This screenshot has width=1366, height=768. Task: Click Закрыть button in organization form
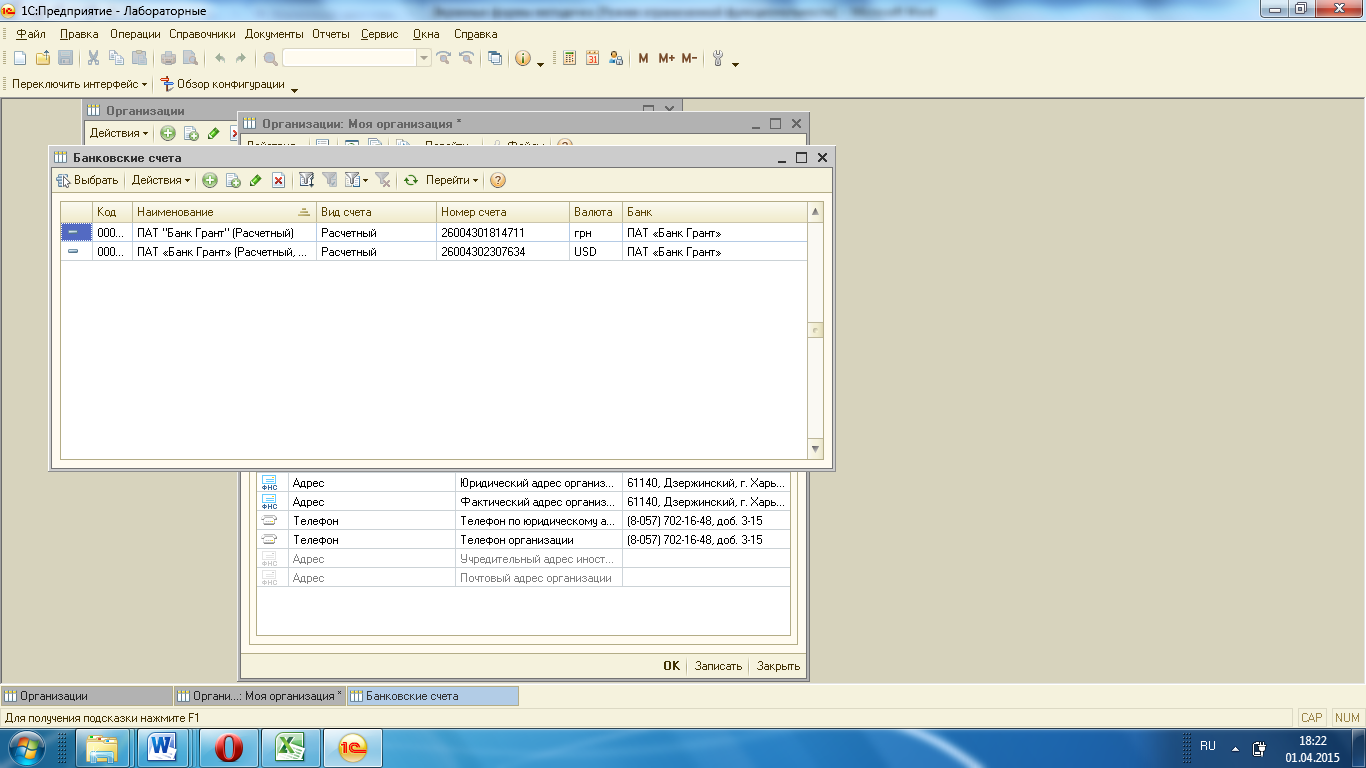[x=778, y=666]
